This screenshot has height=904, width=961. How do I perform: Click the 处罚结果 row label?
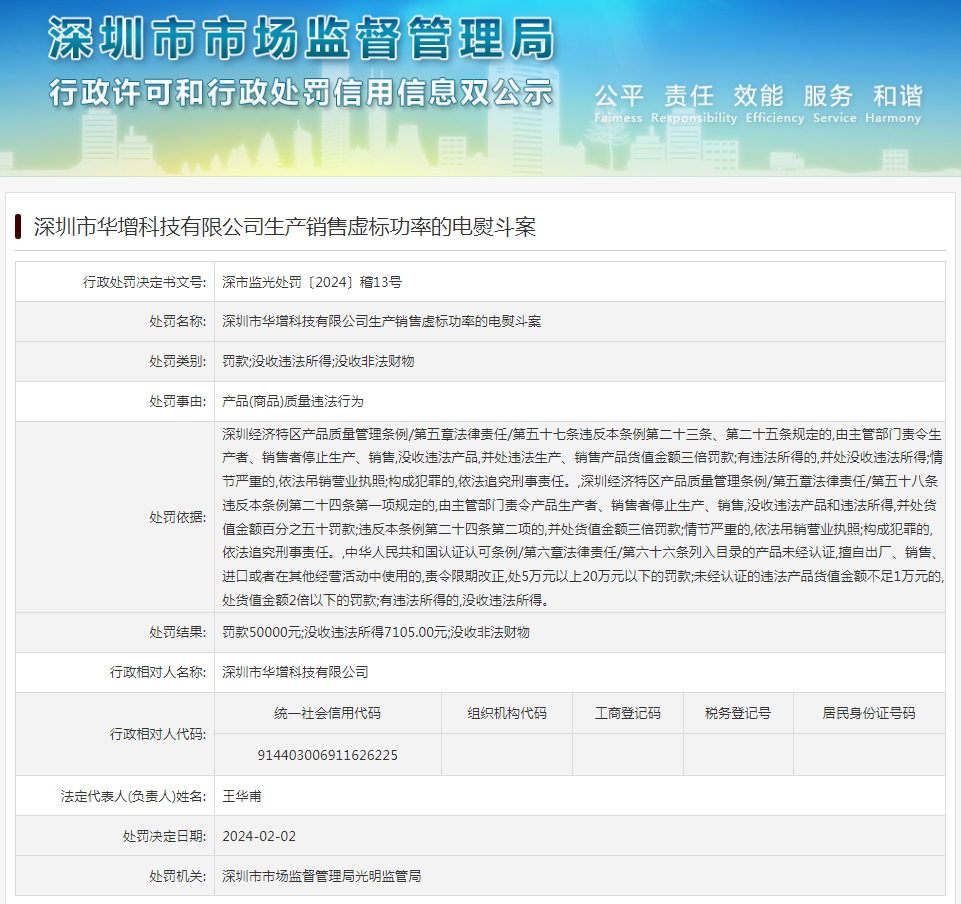(x=178, y=632)
